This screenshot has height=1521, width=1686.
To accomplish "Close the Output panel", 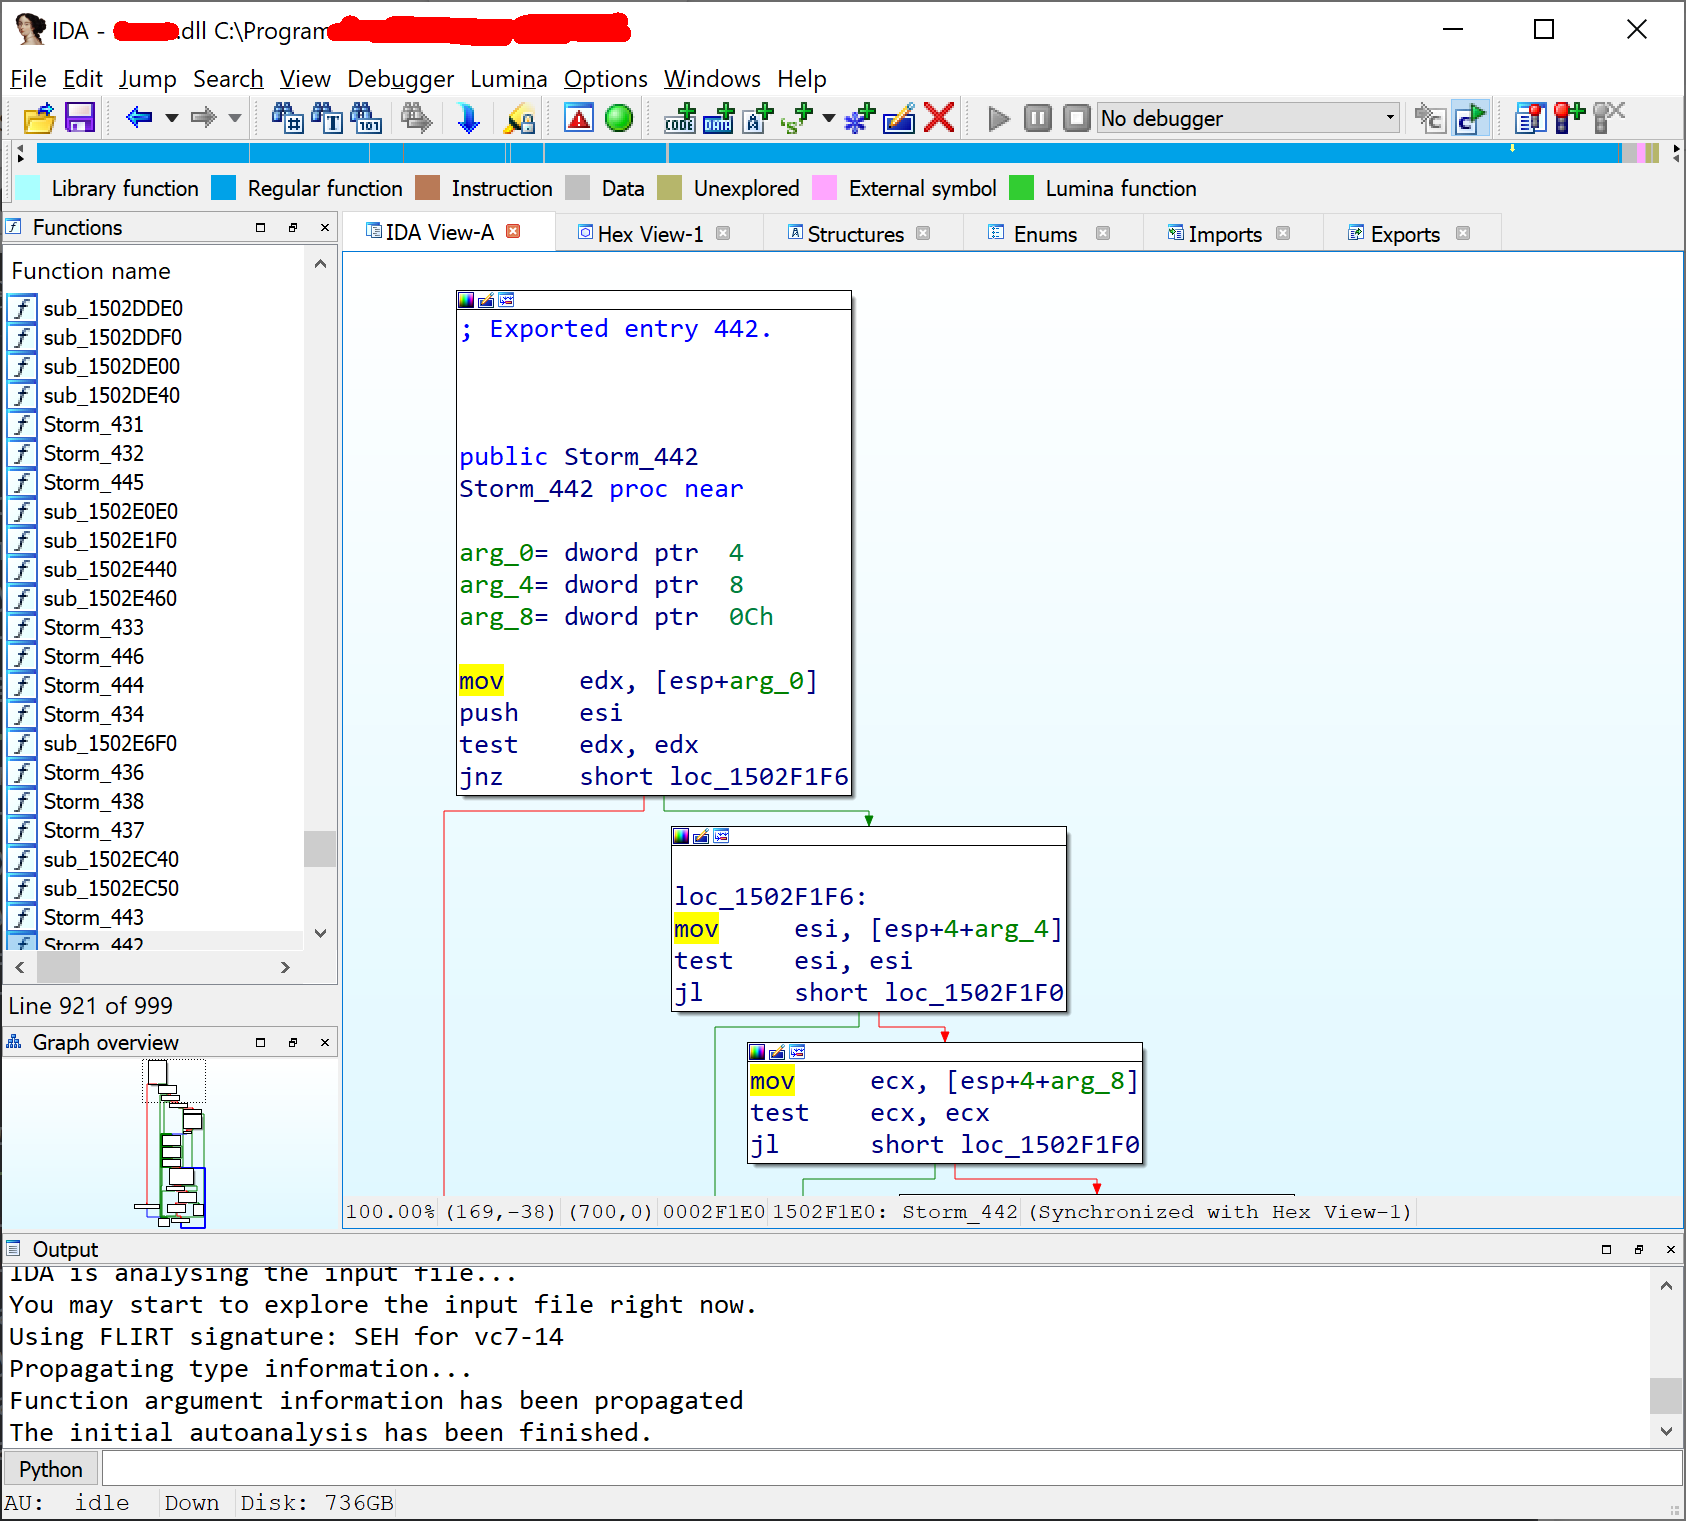I will (x=1670, y=1249).
